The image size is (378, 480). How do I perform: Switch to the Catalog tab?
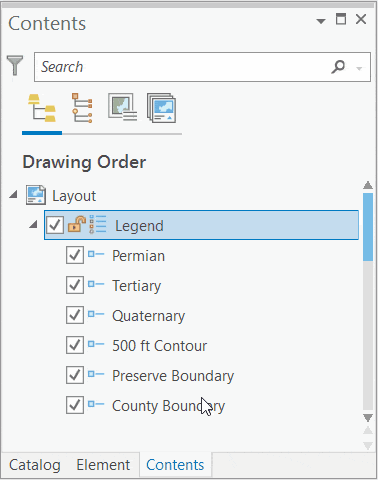click(35, 465)
